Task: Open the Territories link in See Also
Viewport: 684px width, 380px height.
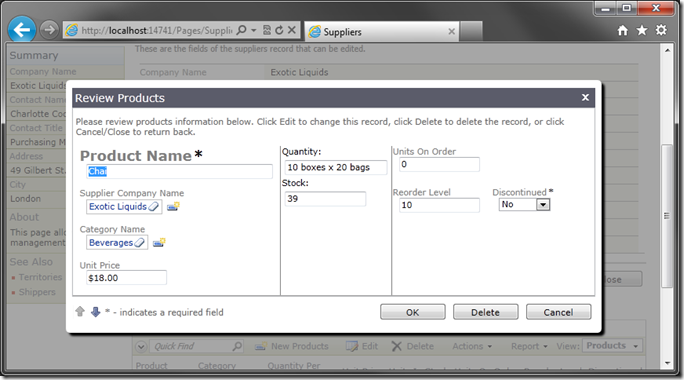Action: (40, 277)
